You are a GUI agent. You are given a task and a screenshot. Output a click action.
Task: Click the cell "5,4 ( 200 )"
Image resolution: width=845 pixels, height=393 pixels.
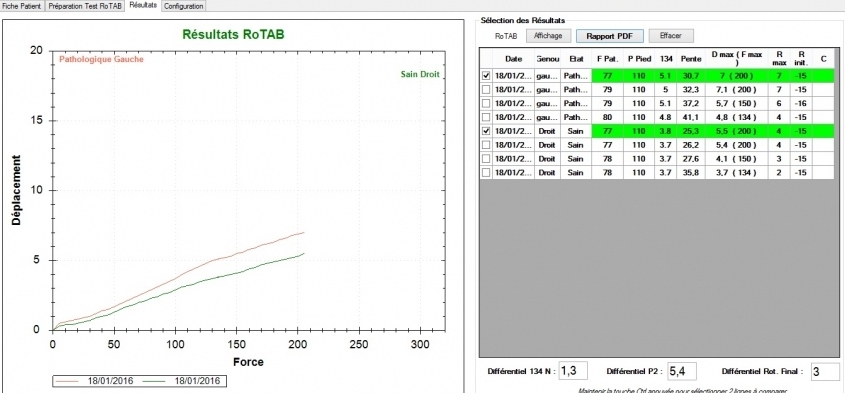[737, 144]
